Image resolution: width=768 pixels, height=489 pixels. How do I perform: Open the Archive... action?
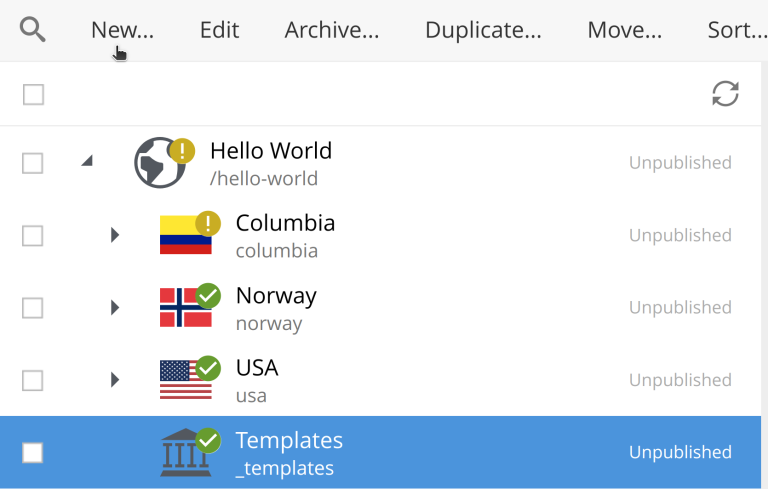[x=332, y=30]
